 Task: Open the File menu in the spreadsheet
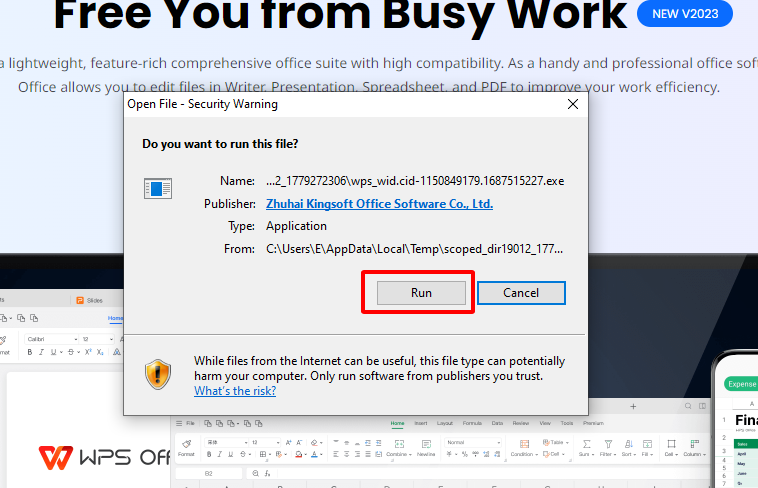click(x=190, y=423)
